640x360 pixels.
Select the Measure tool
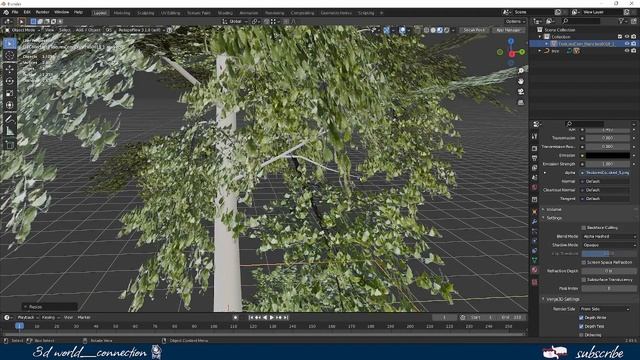coord(10,131)
